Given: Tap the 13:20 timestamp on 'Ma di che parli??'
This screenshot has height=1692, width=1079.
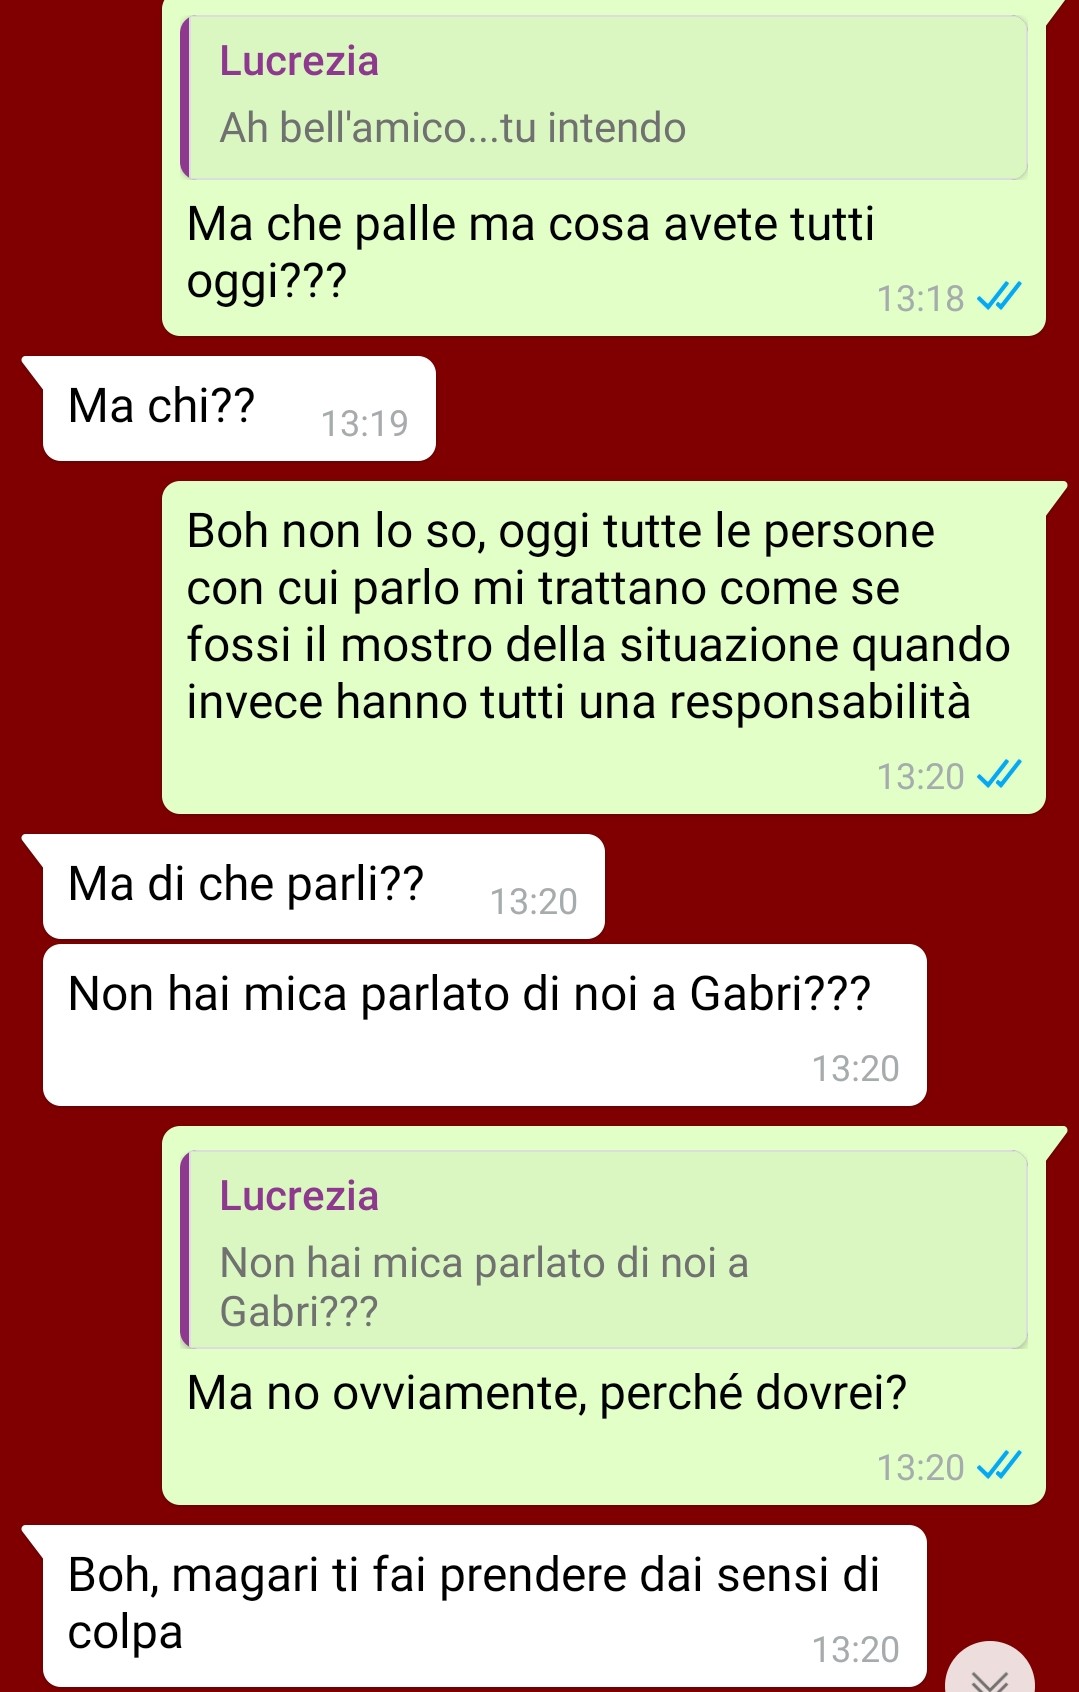Looking at the screenshot, I should pyautogui.click(x=533, y=902).
